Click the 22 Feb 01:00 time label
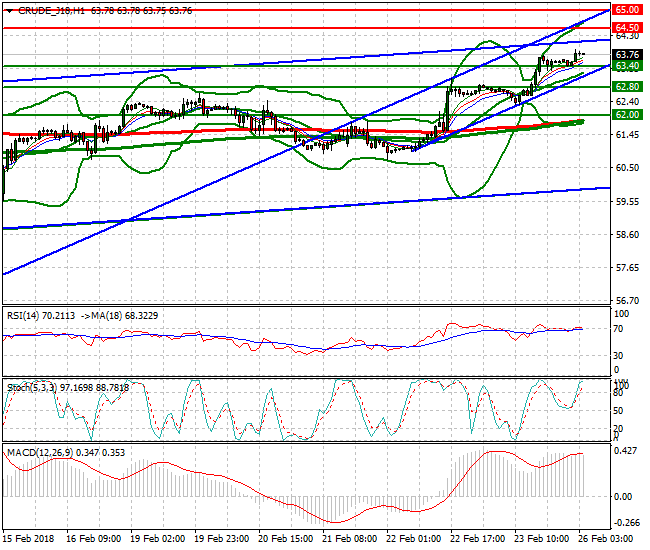This screenshot has height=550, width=650. click(x=414, y=539)
